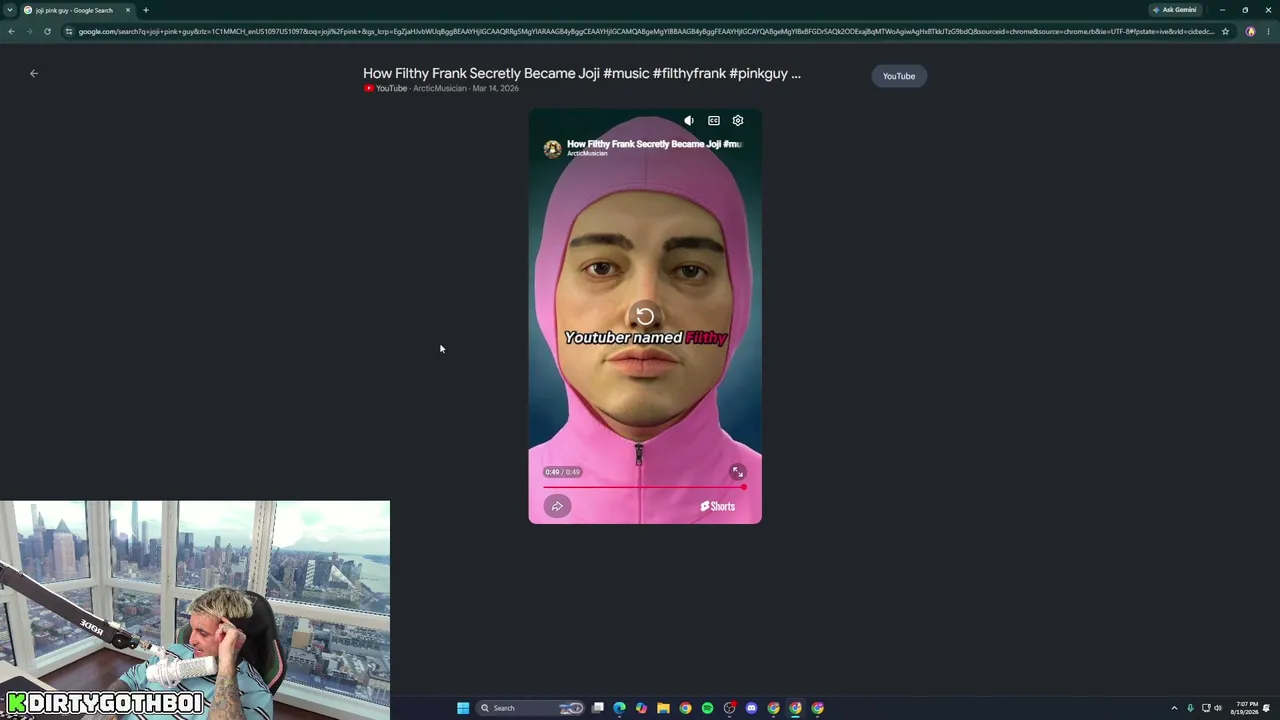The width and height of the screenshot is (1280, 720).
Task: Show hidden system tray icons
Action: [1174, 708]
